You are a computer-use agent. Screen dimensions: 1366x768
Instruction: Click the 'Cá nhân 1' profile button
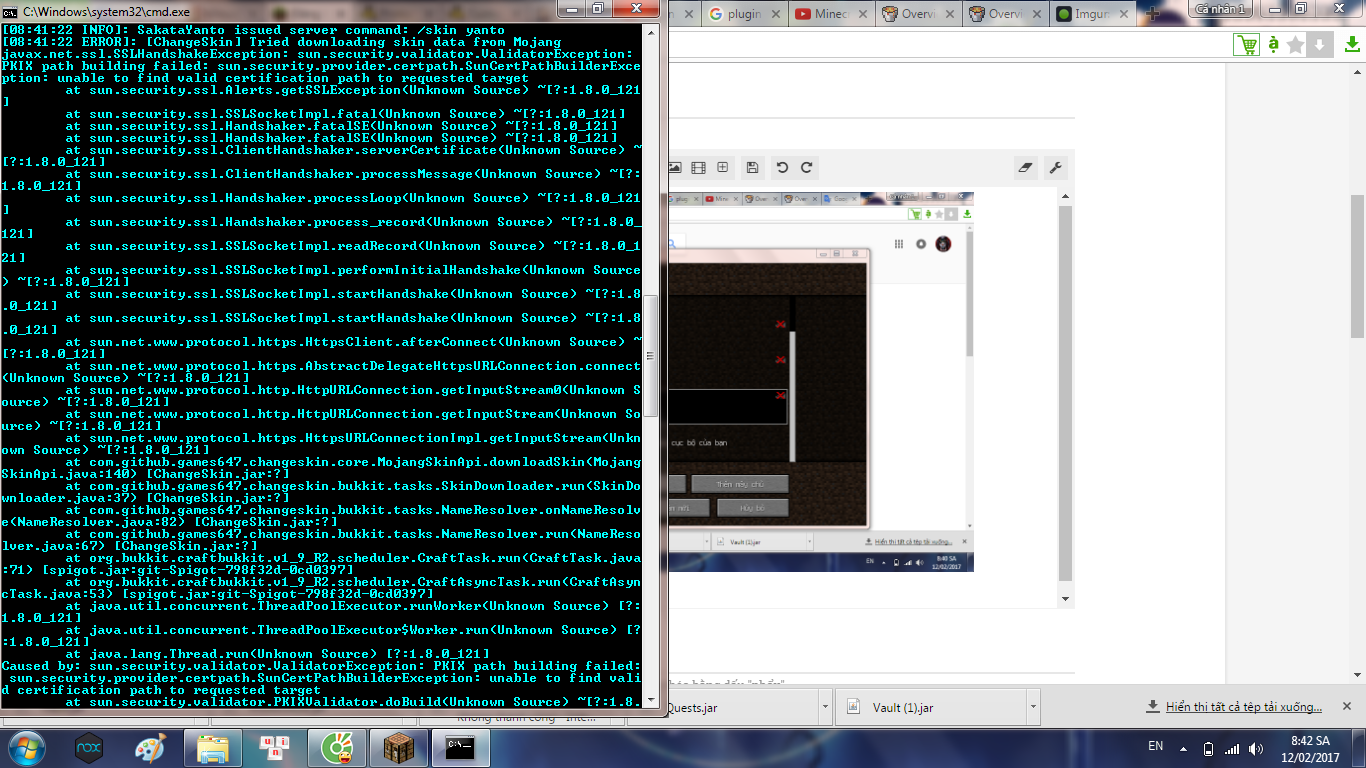pyautogui.click(x=1220, y=8)
